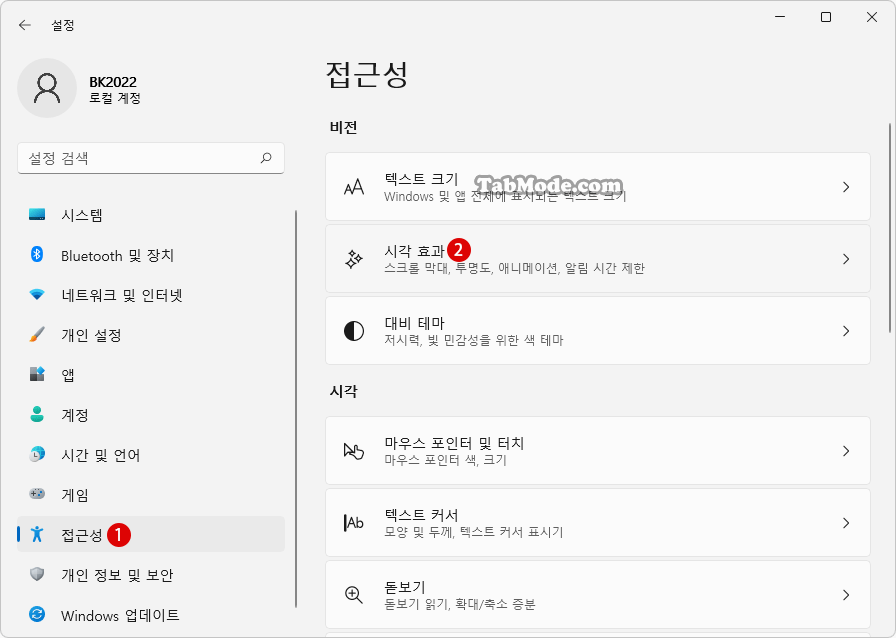
Task: Click the 접근성 accessibility figure icon
Action: [x=37, y=533]
